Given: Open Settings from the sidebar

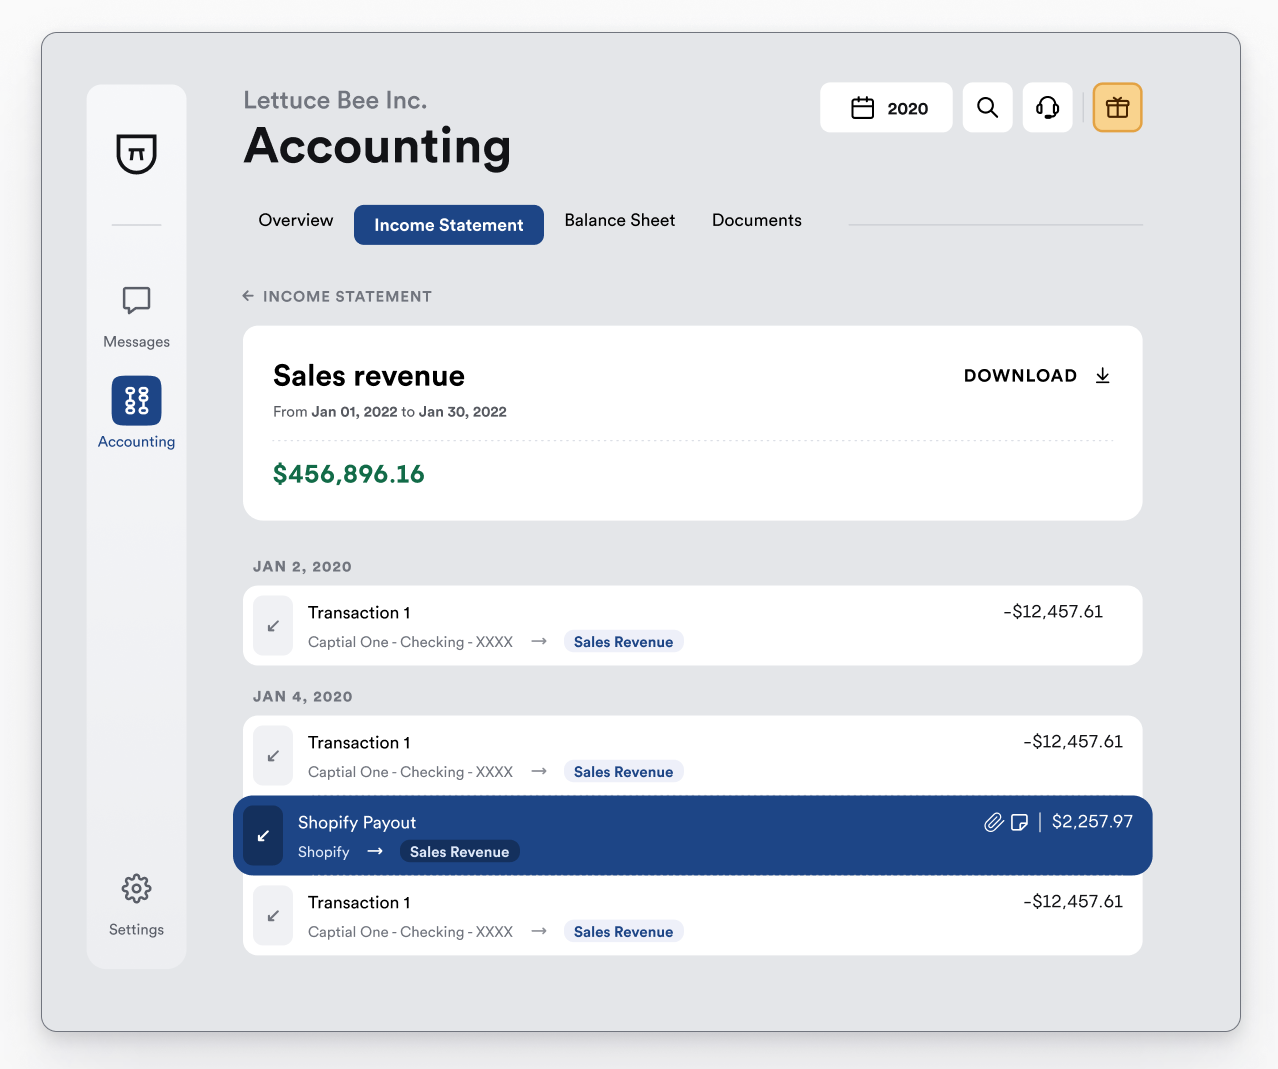Looking at the screenshot, I should point(136,889).
